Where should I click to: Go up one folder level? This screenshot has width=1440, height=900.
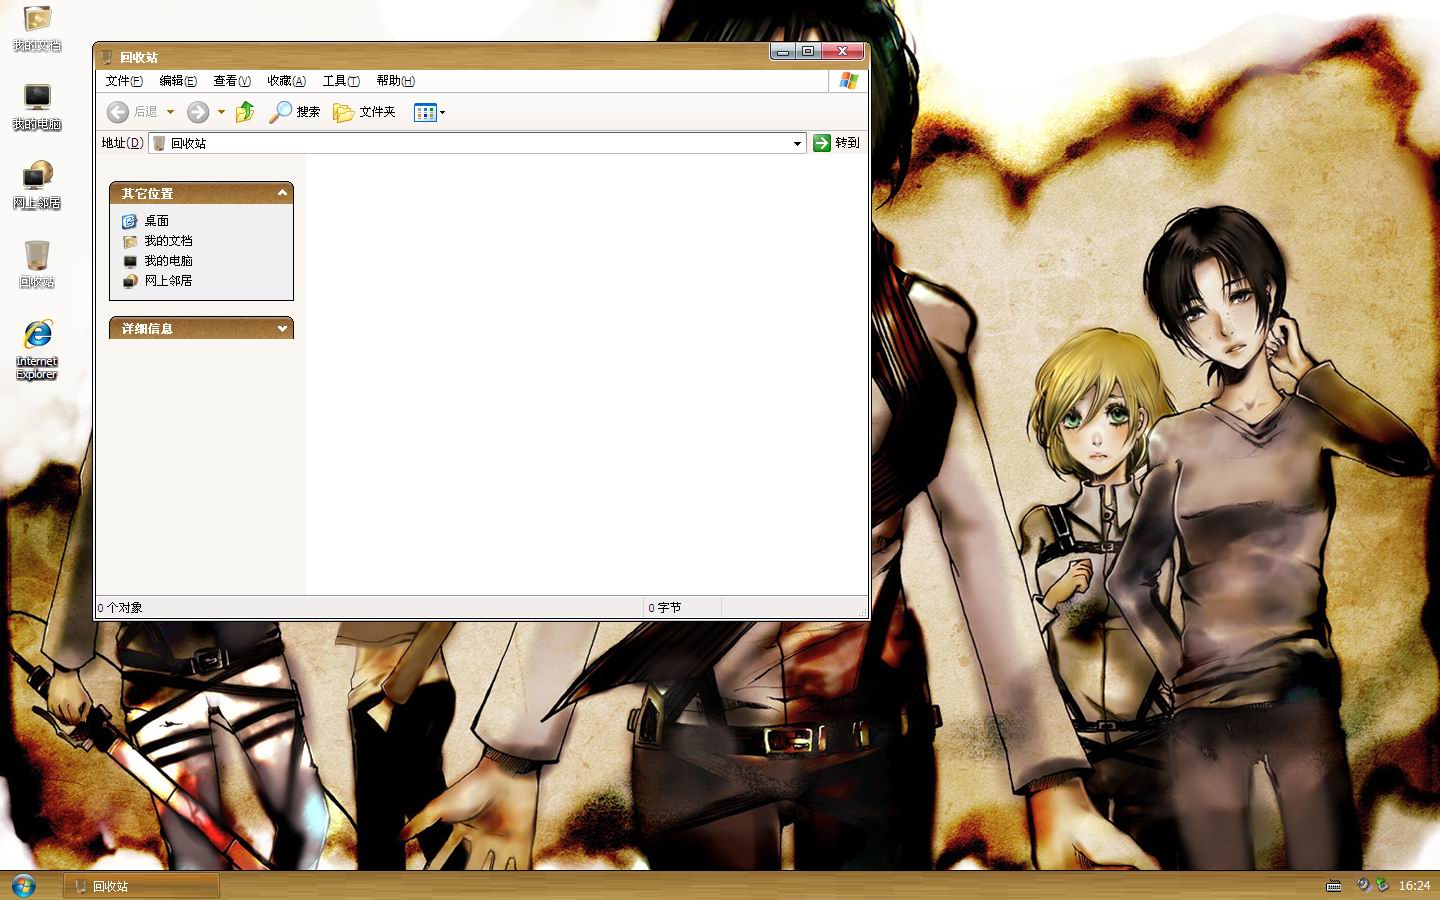pyautogui.click(x=245, y=112)
